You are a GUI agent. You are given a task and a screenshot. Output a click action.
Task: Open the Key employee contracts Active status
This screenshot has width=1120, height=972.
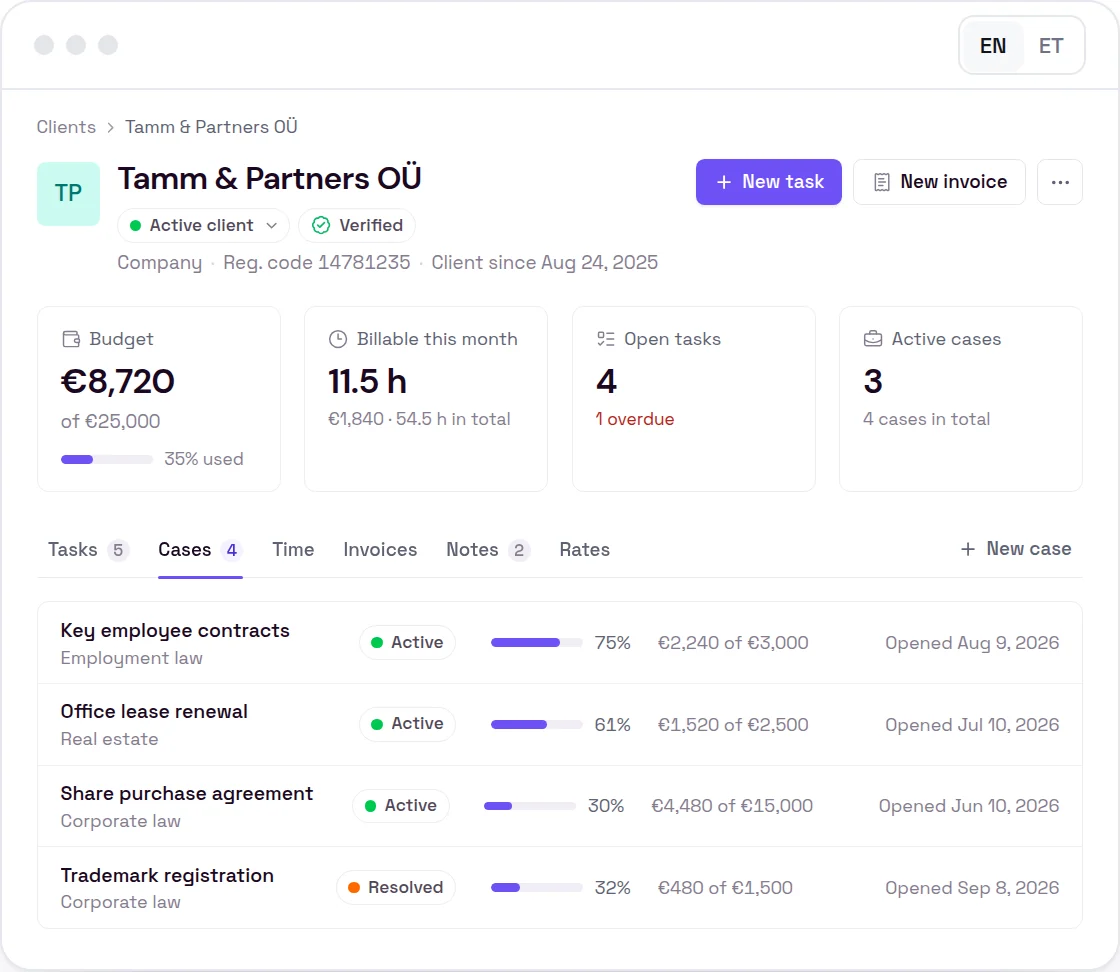407,643
